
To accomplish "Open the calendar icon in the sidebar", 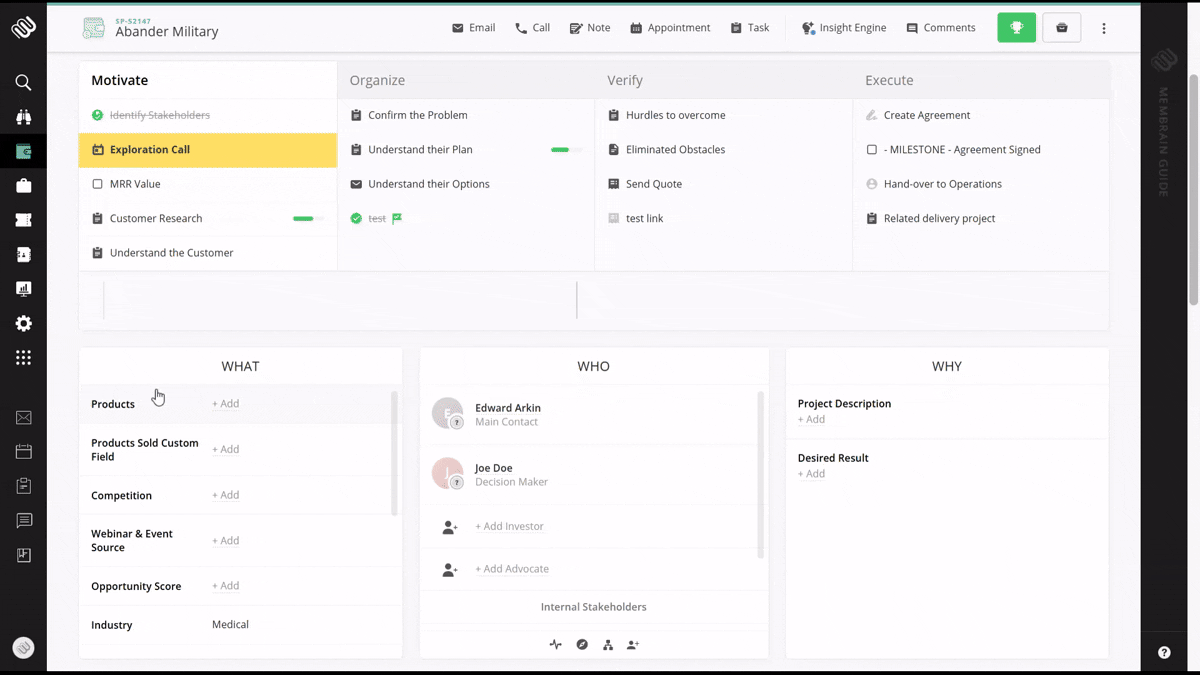I will [x=23, y=452].
